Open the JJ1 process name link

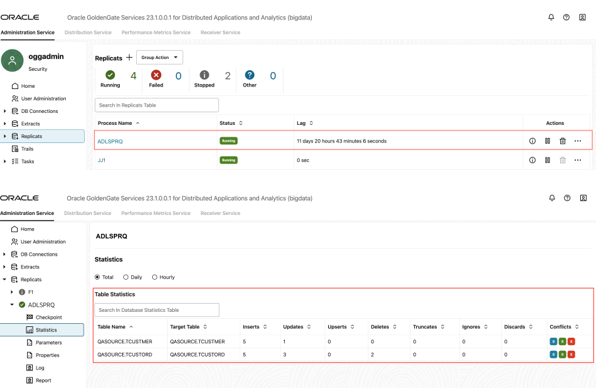coord(102,160)
